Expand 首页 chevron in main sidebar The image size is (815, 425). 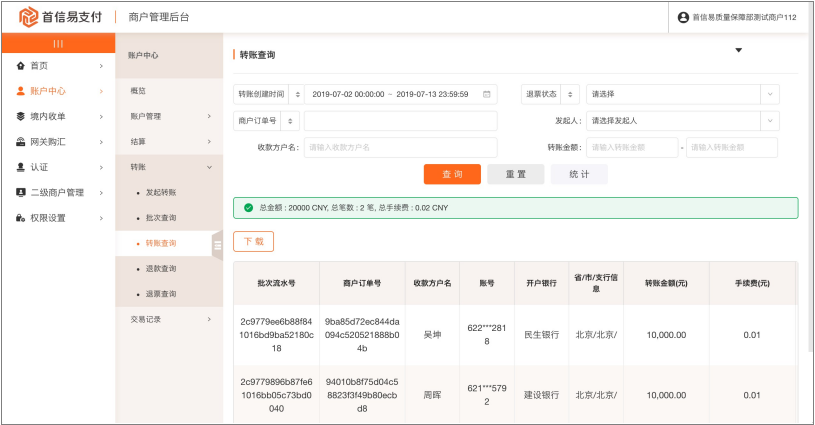click(101, 66)
